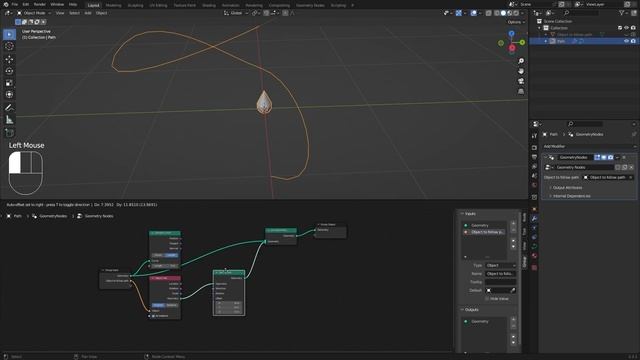Open the File menu

pos(15,4)
